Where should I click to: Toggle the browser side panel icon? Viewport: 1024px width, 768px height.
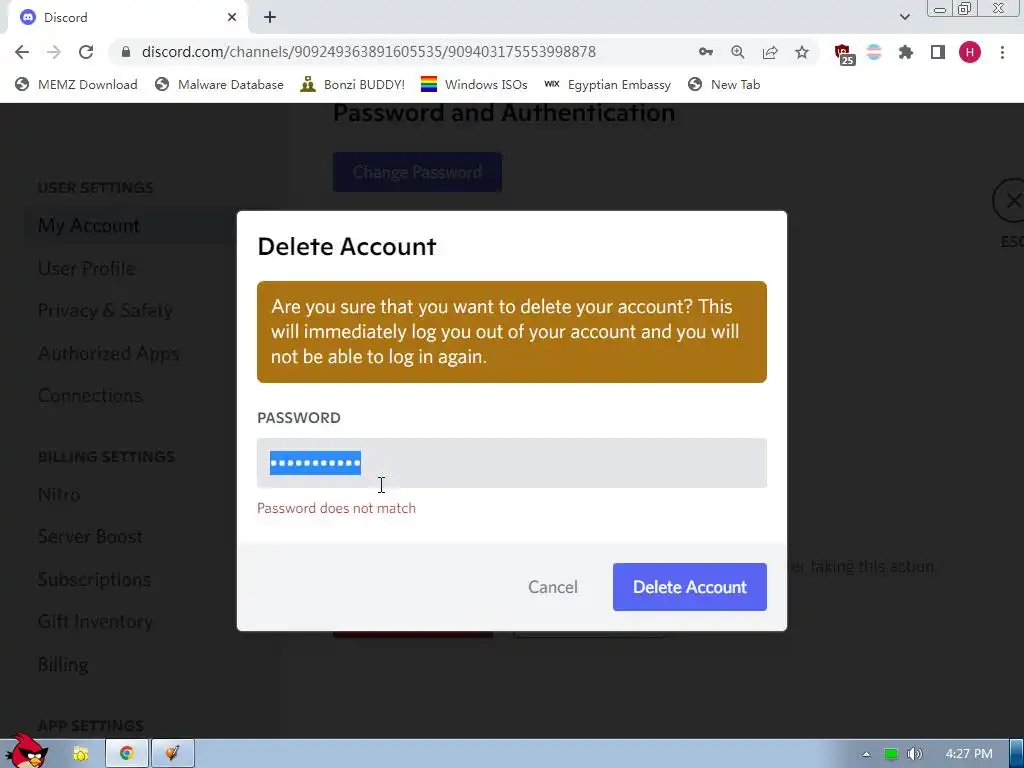coord(938,52)
